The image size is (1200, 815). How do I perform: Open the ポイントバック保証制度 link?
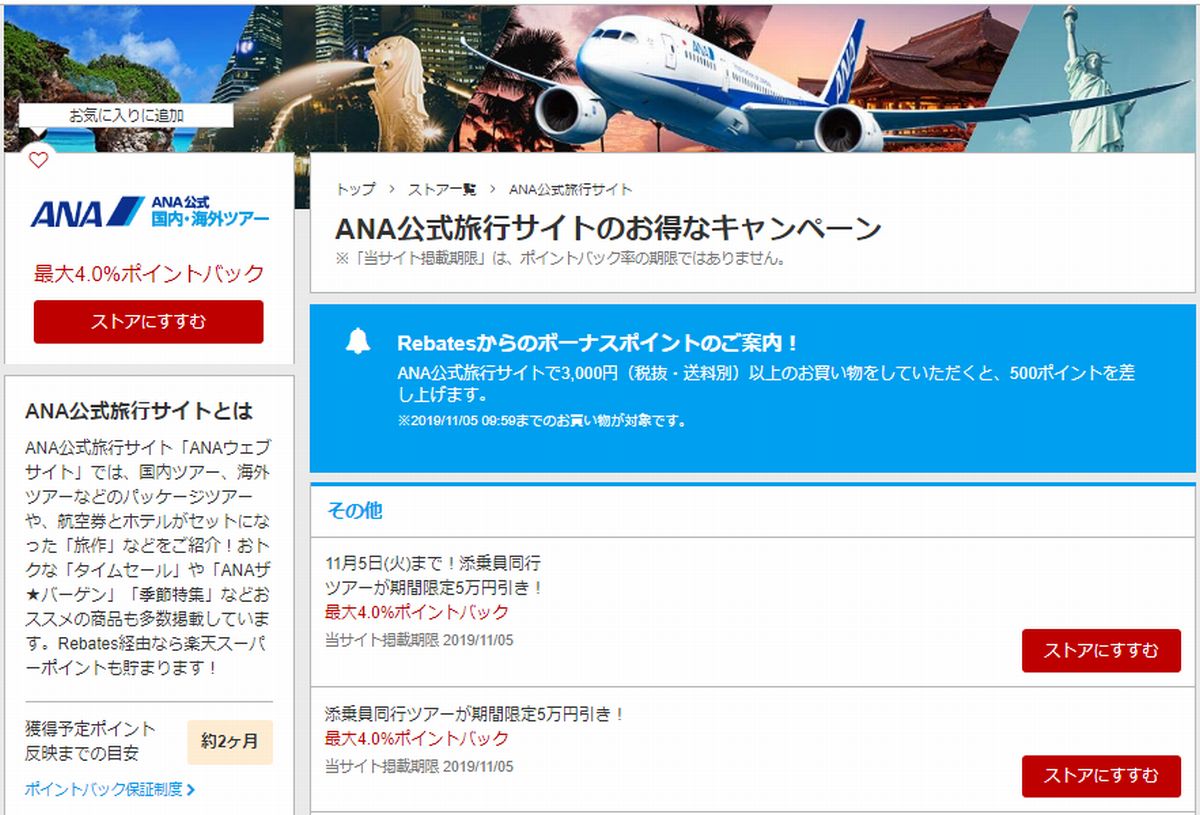(104, 789)
